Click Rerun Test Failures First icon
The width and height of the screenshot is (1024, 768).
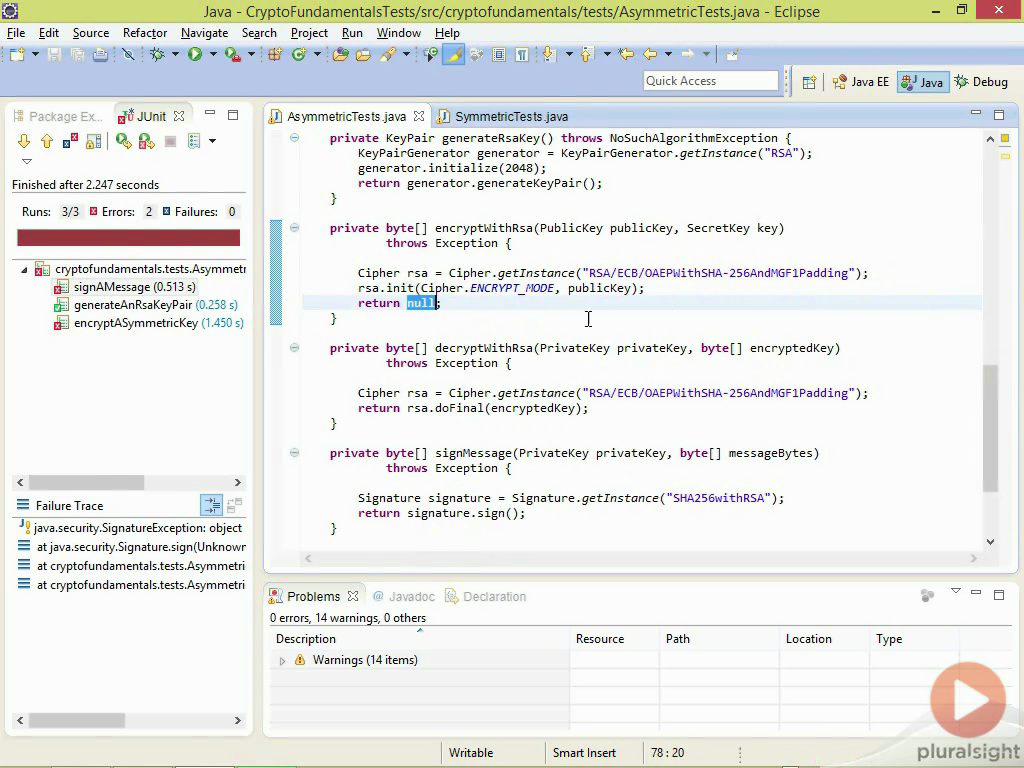point(146,141)
